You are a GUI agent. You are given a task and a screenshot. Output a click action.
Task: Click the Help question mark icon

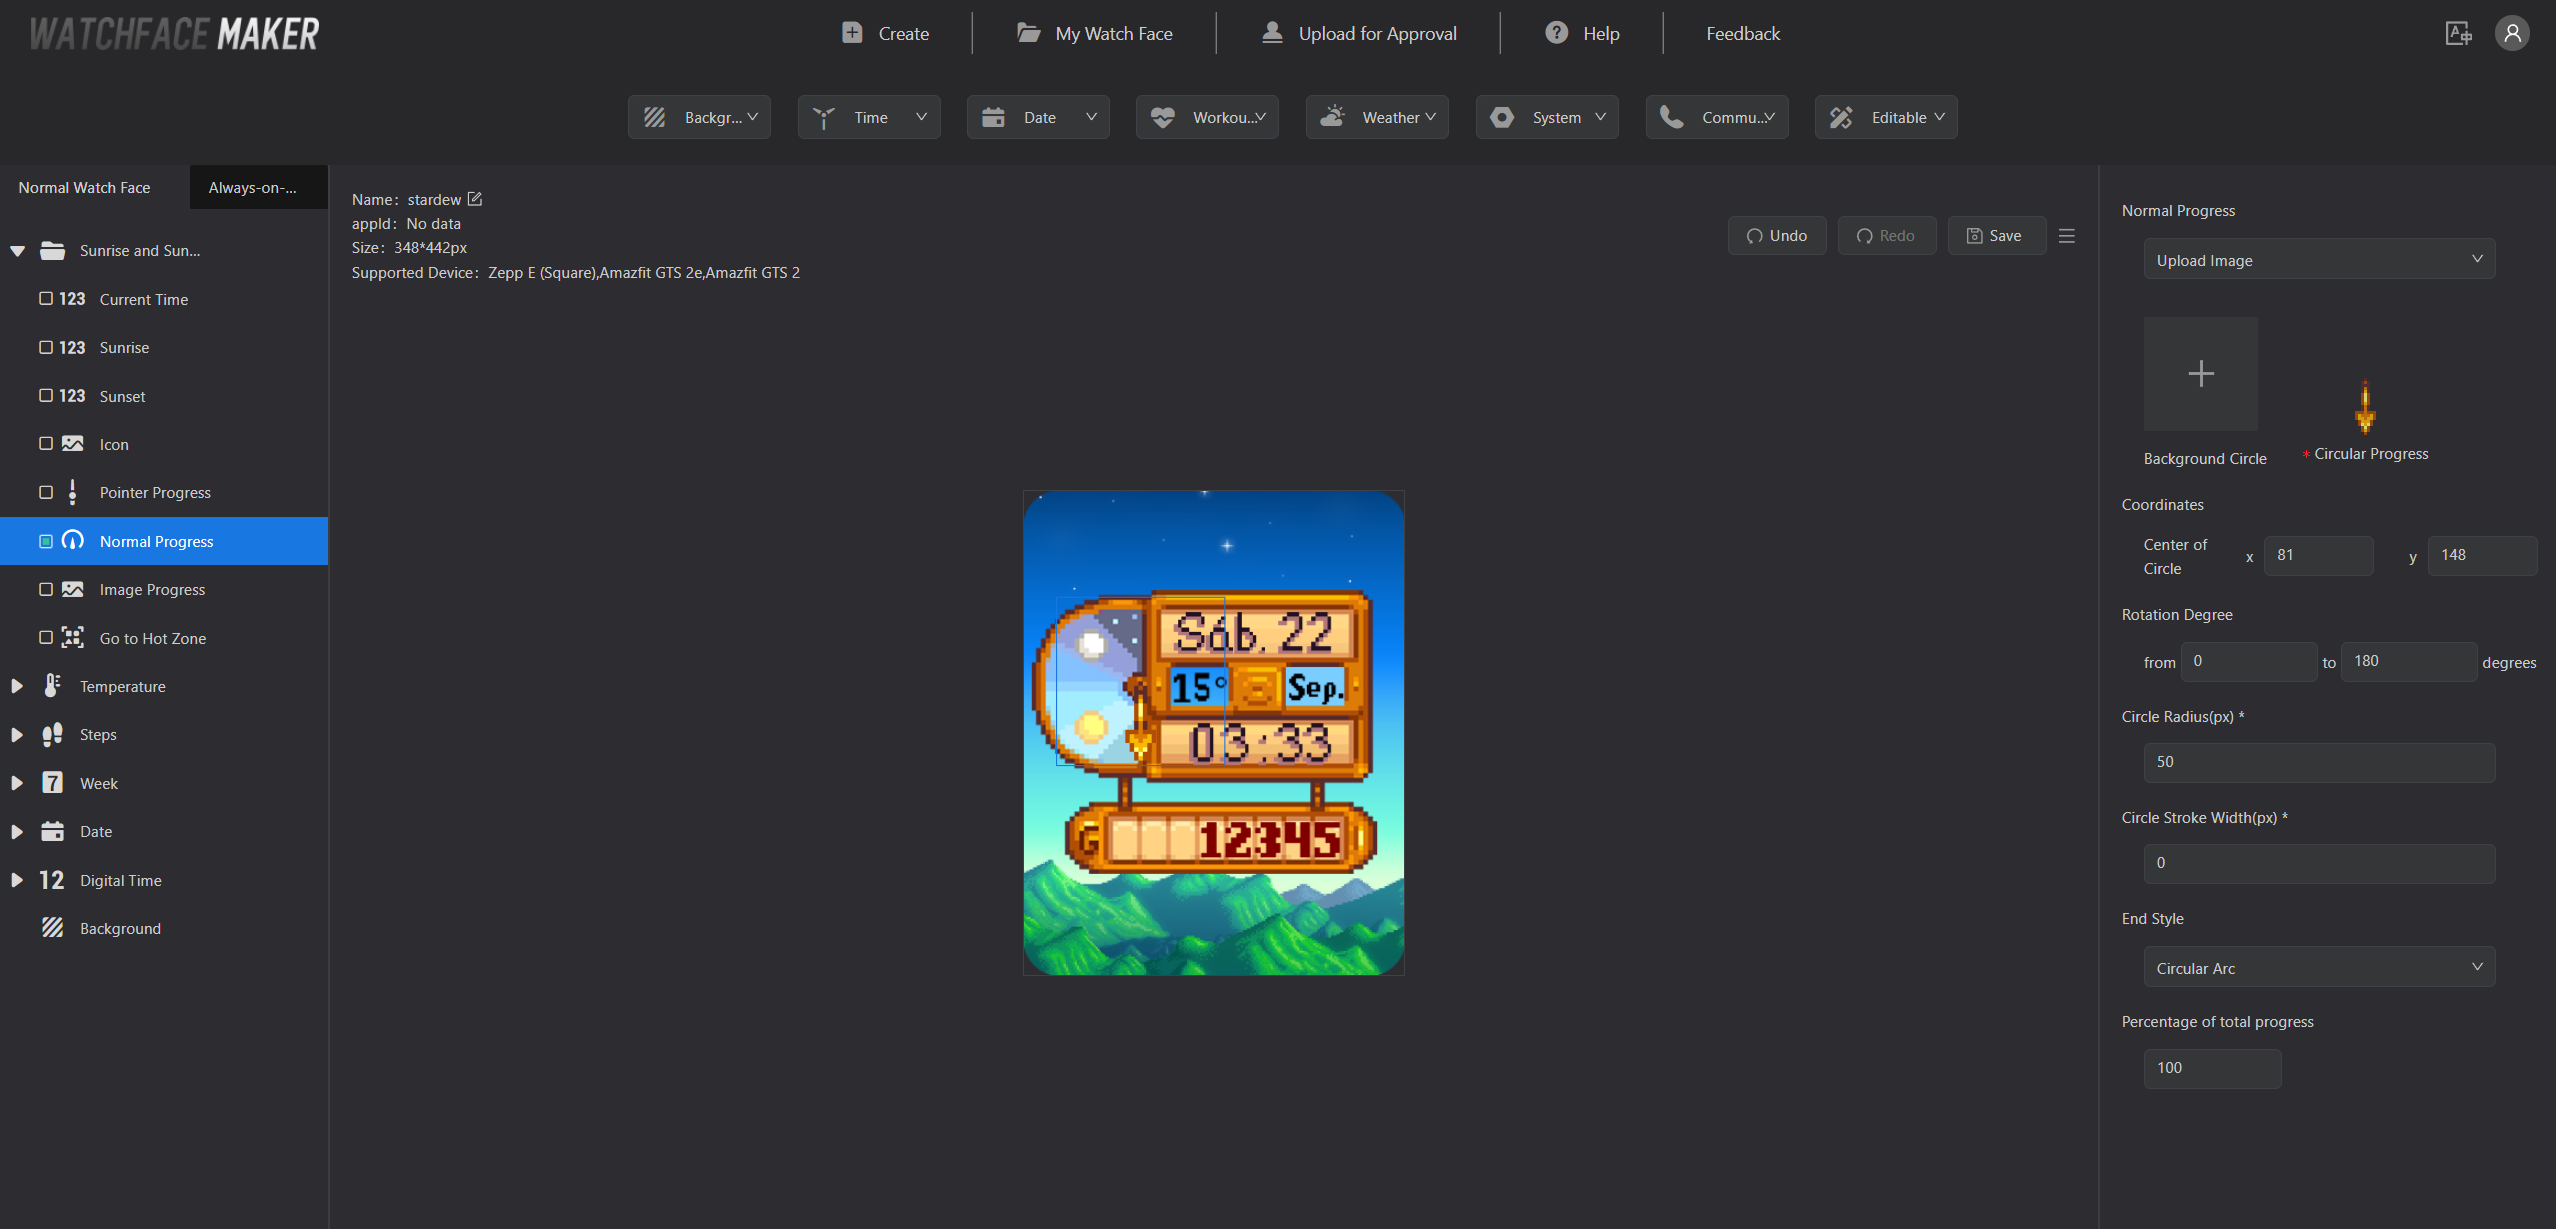point(1556,33)
